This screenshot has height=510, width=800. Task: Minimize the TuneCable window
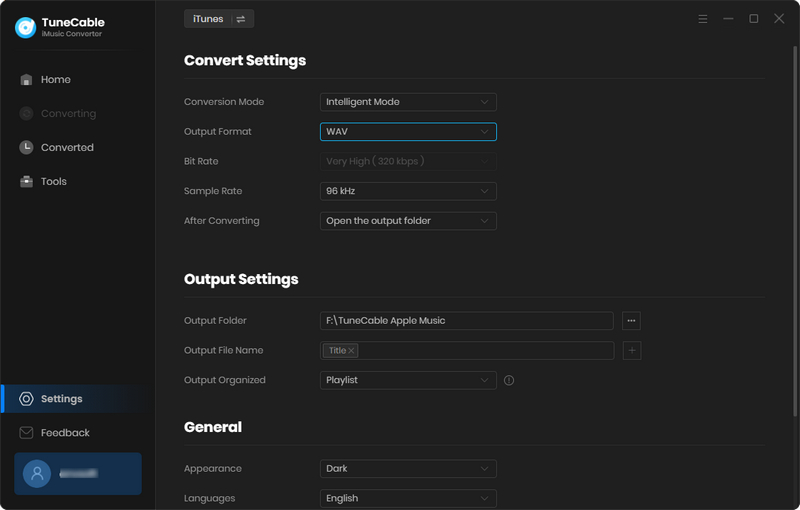tap(729, 19)
